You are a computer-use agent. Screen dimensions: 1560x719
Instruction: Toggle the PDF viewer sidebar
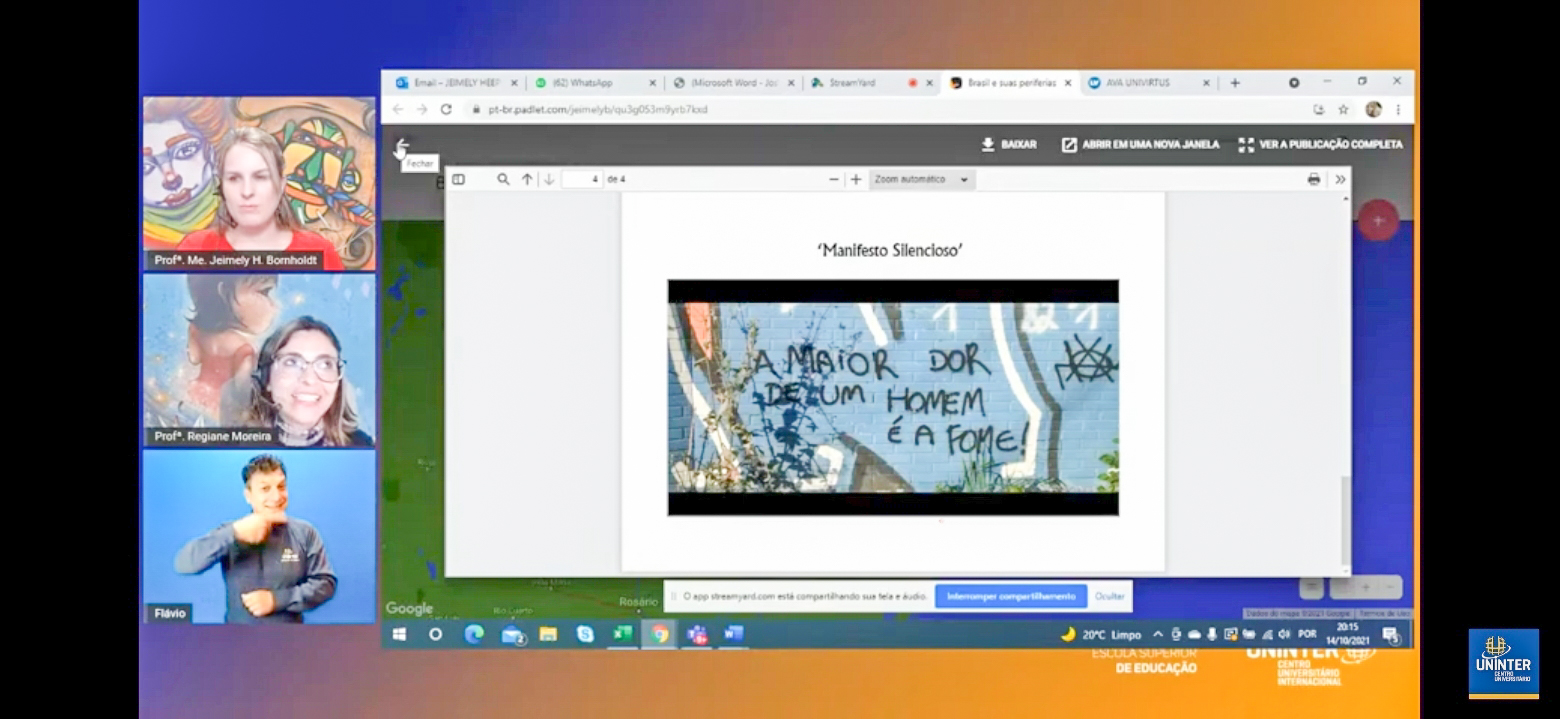458,180
